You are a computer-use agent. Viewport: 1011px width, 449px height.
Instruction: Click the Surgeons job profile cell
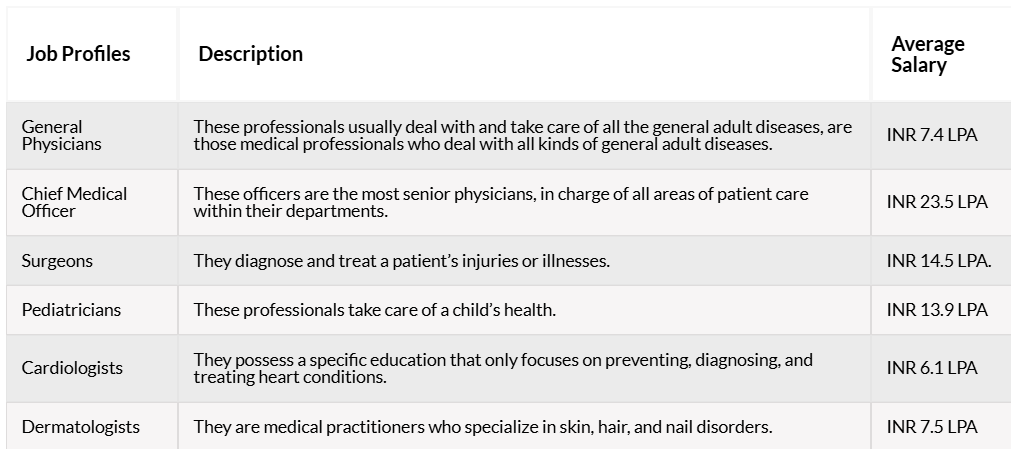point(57,261)
